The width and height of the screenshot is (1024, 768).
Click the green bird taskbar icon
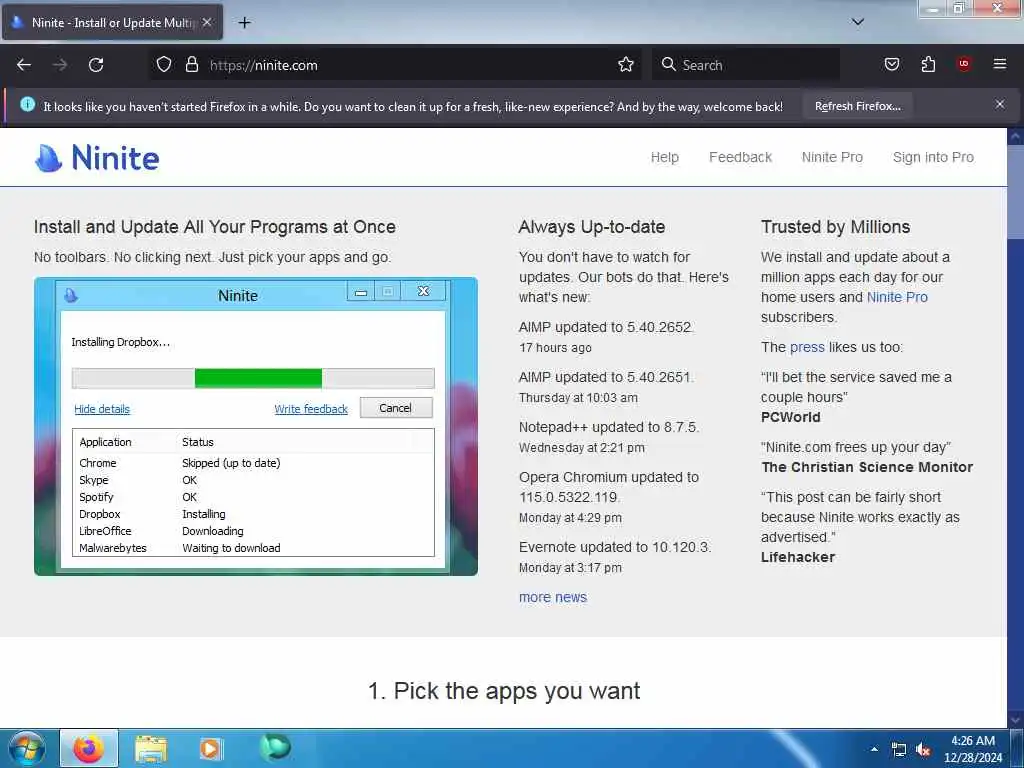(275, 748)
